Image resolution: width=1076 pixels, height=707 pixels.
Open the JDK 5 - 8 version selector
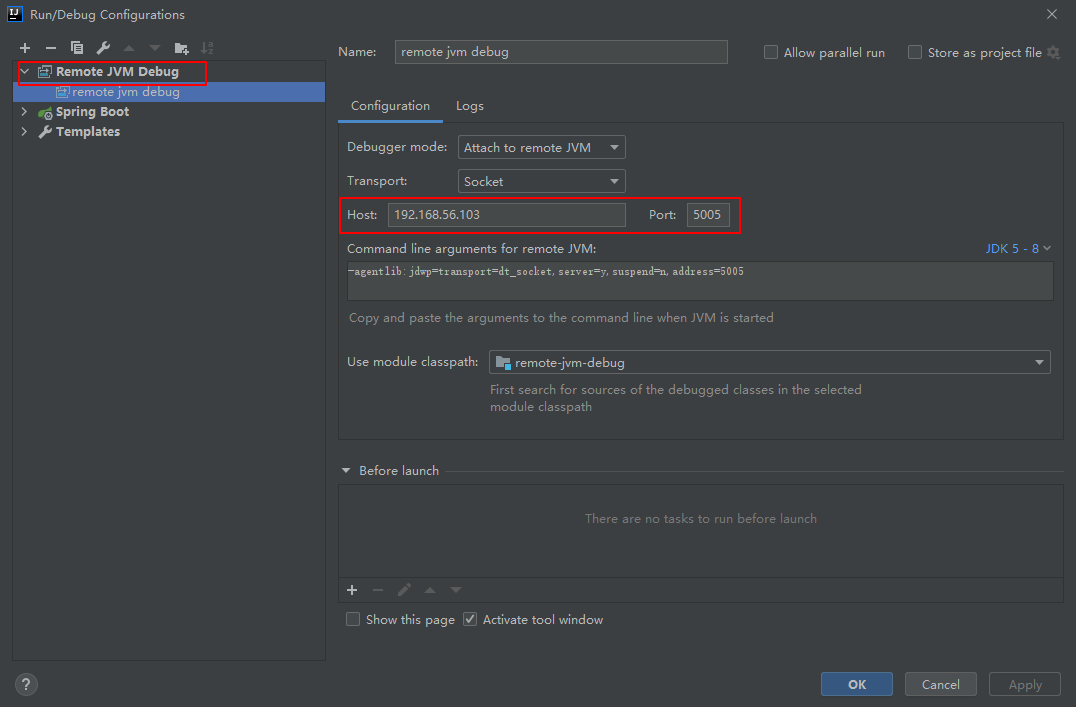1018,248
